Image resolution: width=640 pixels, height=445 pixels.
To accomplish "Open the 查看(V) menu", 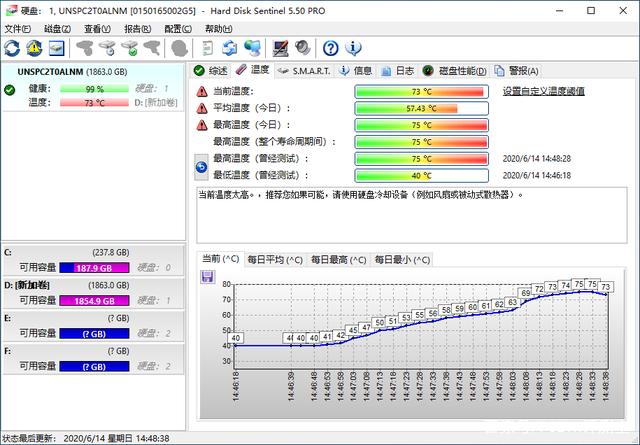I will pyautogui.click(x=97, y=29).
